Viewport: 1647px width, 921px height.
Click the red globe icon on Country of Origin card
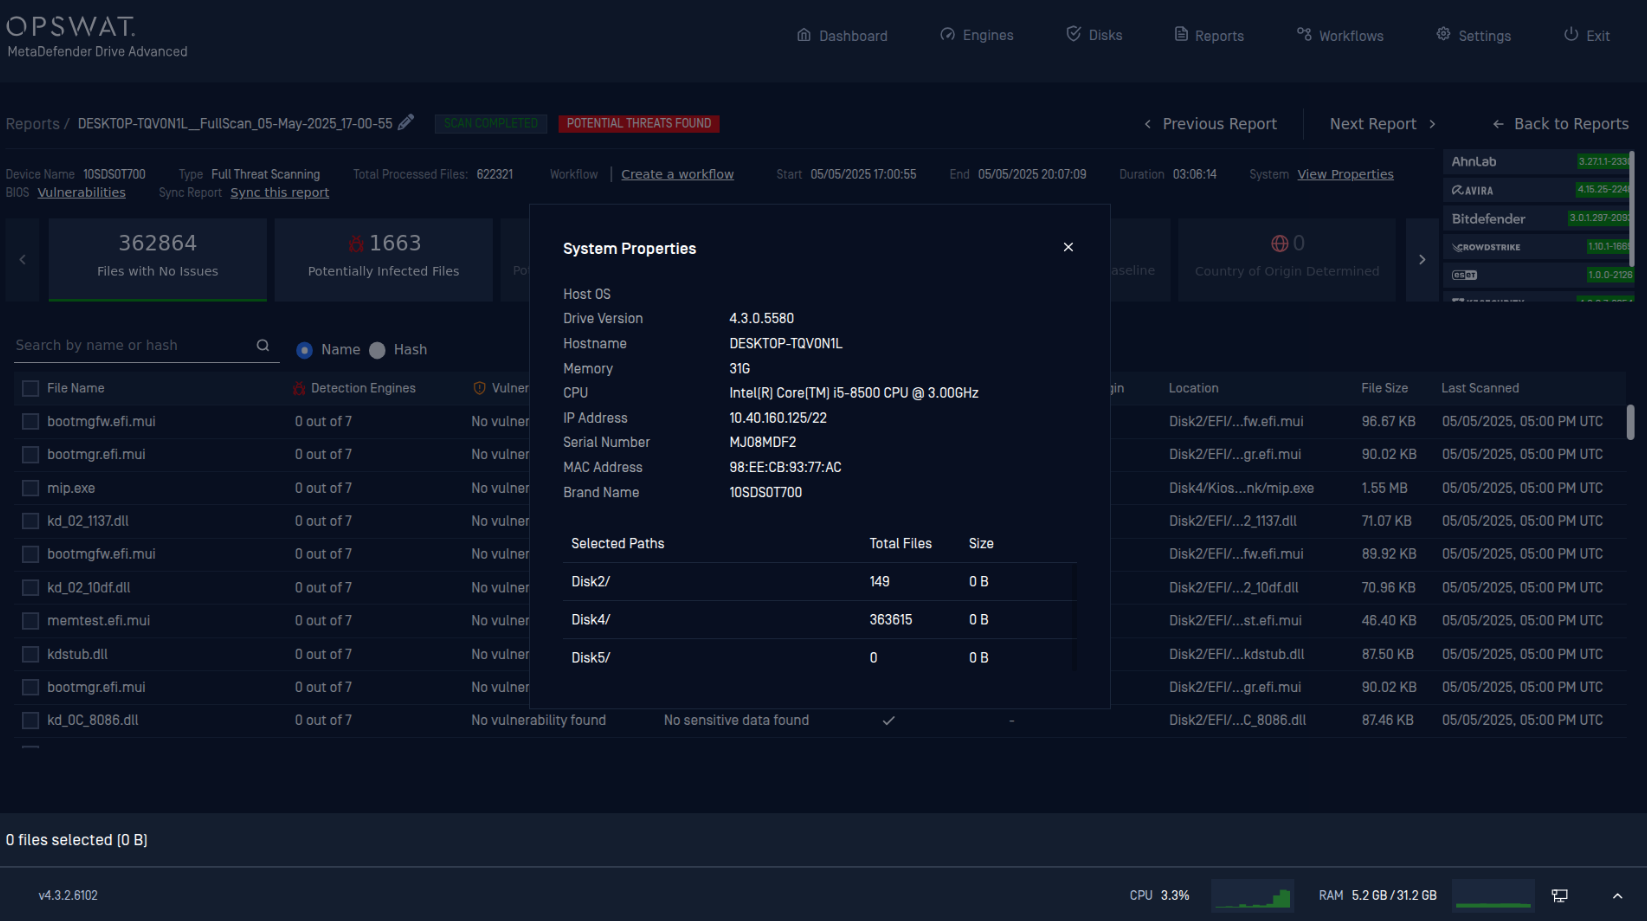click(1279, 243)
